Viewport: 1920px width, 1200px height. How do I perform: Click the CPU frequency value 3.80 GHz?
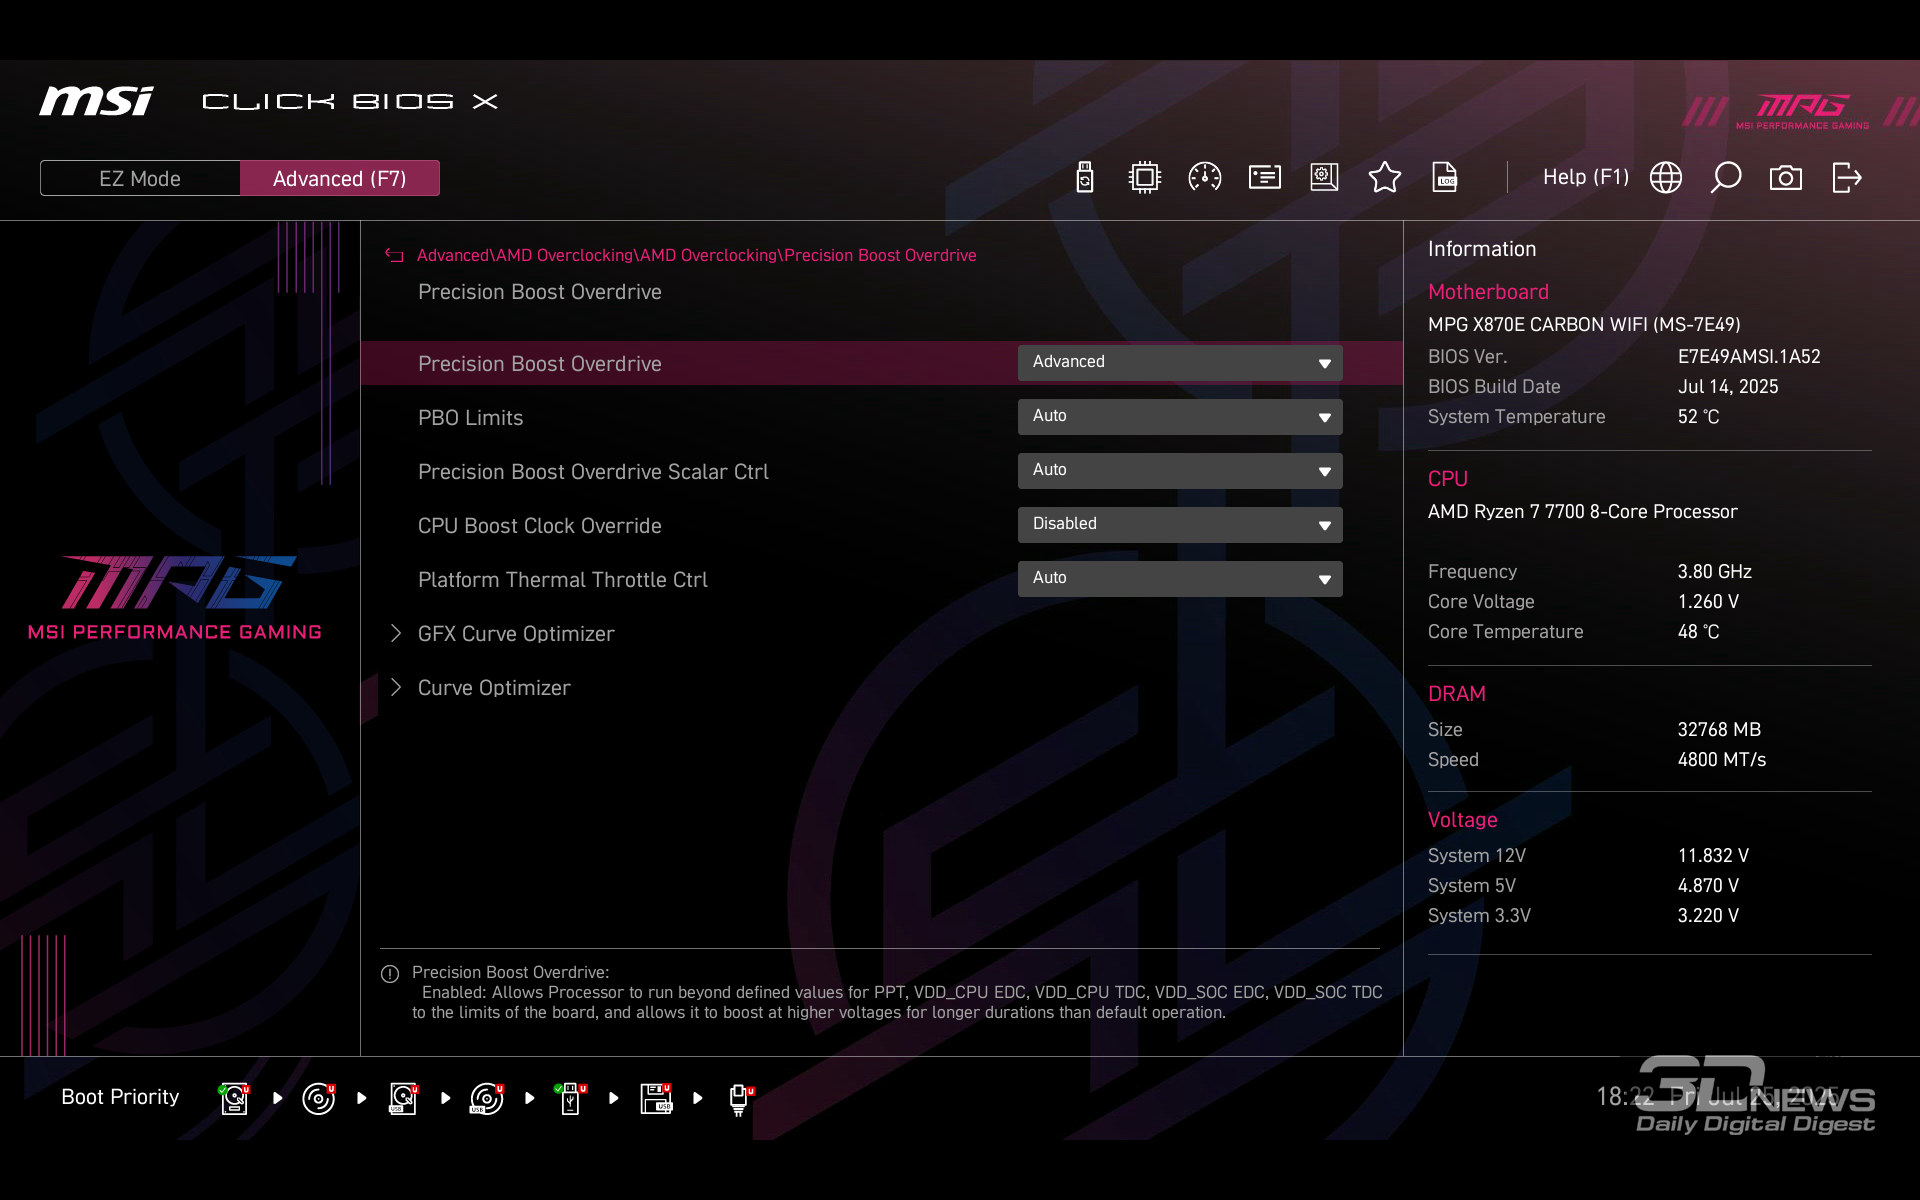point(1715,572)
